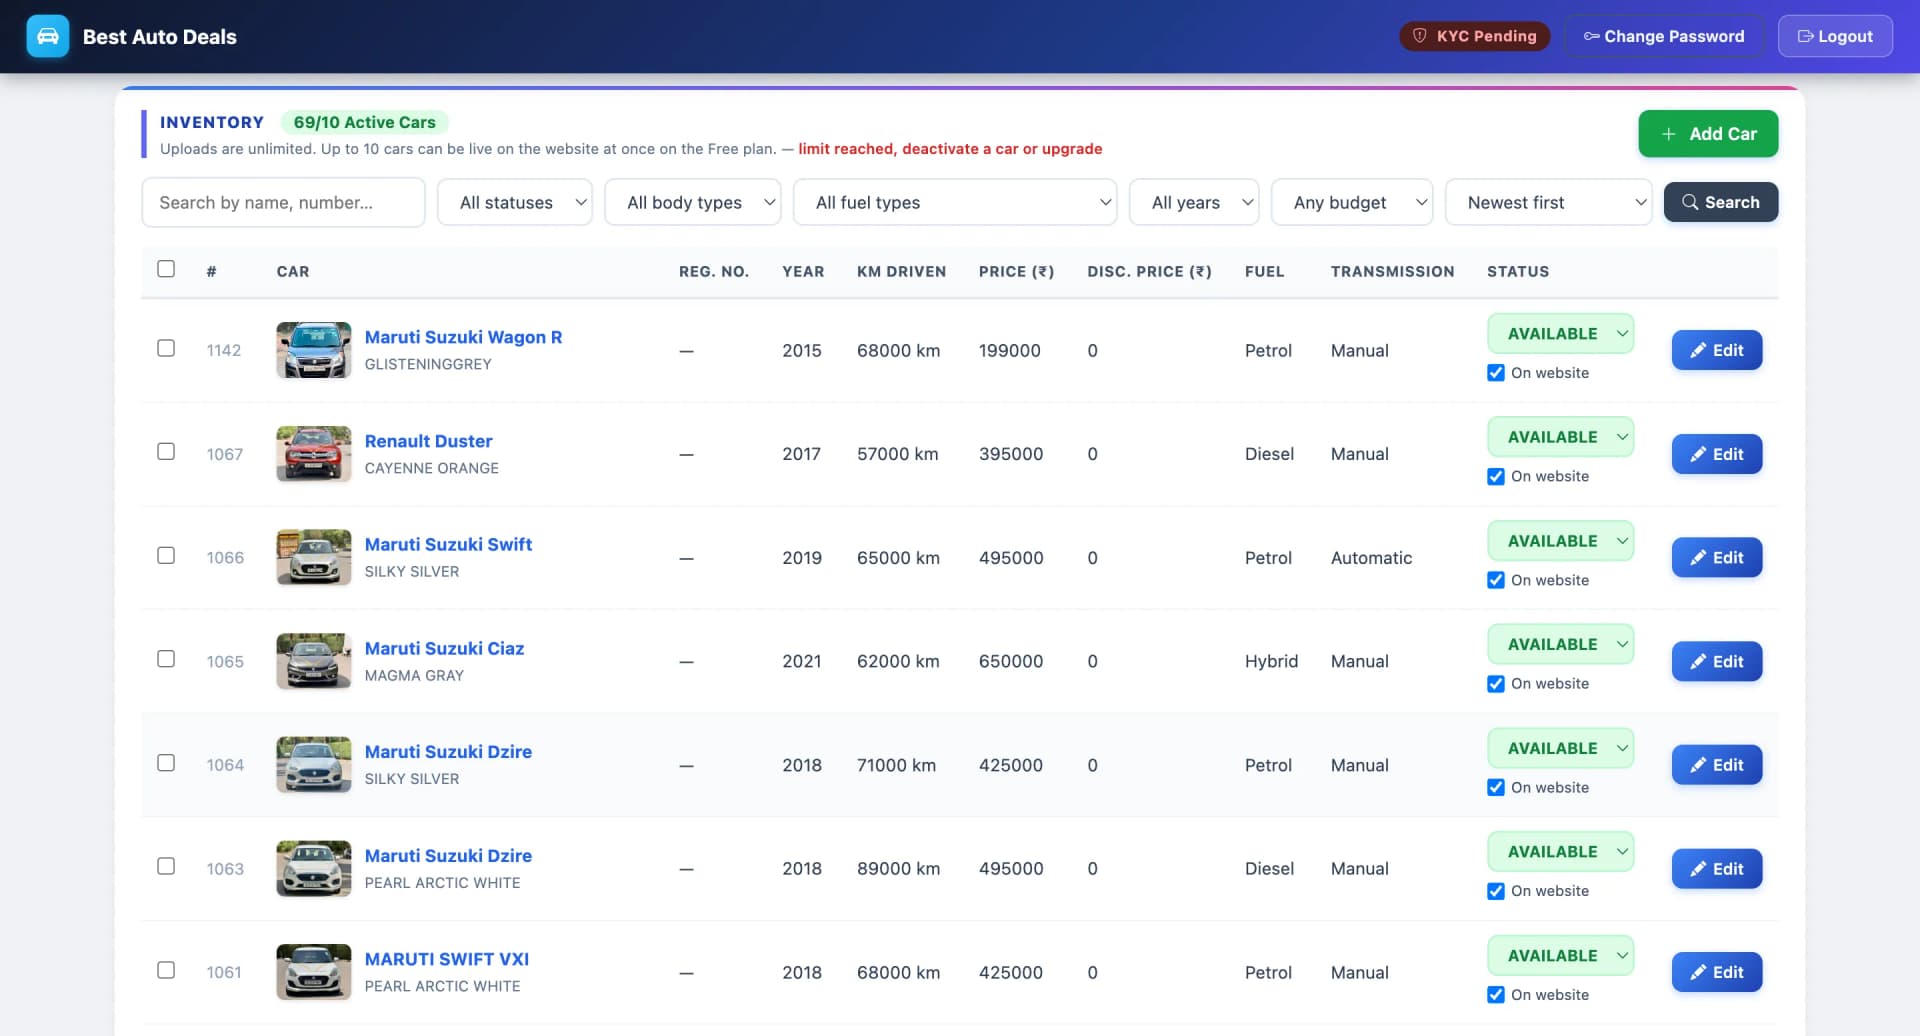Edit the Renault Duster listing
The width and height of the screenshot is (1920, 1036).
[x=1716, y=454]
